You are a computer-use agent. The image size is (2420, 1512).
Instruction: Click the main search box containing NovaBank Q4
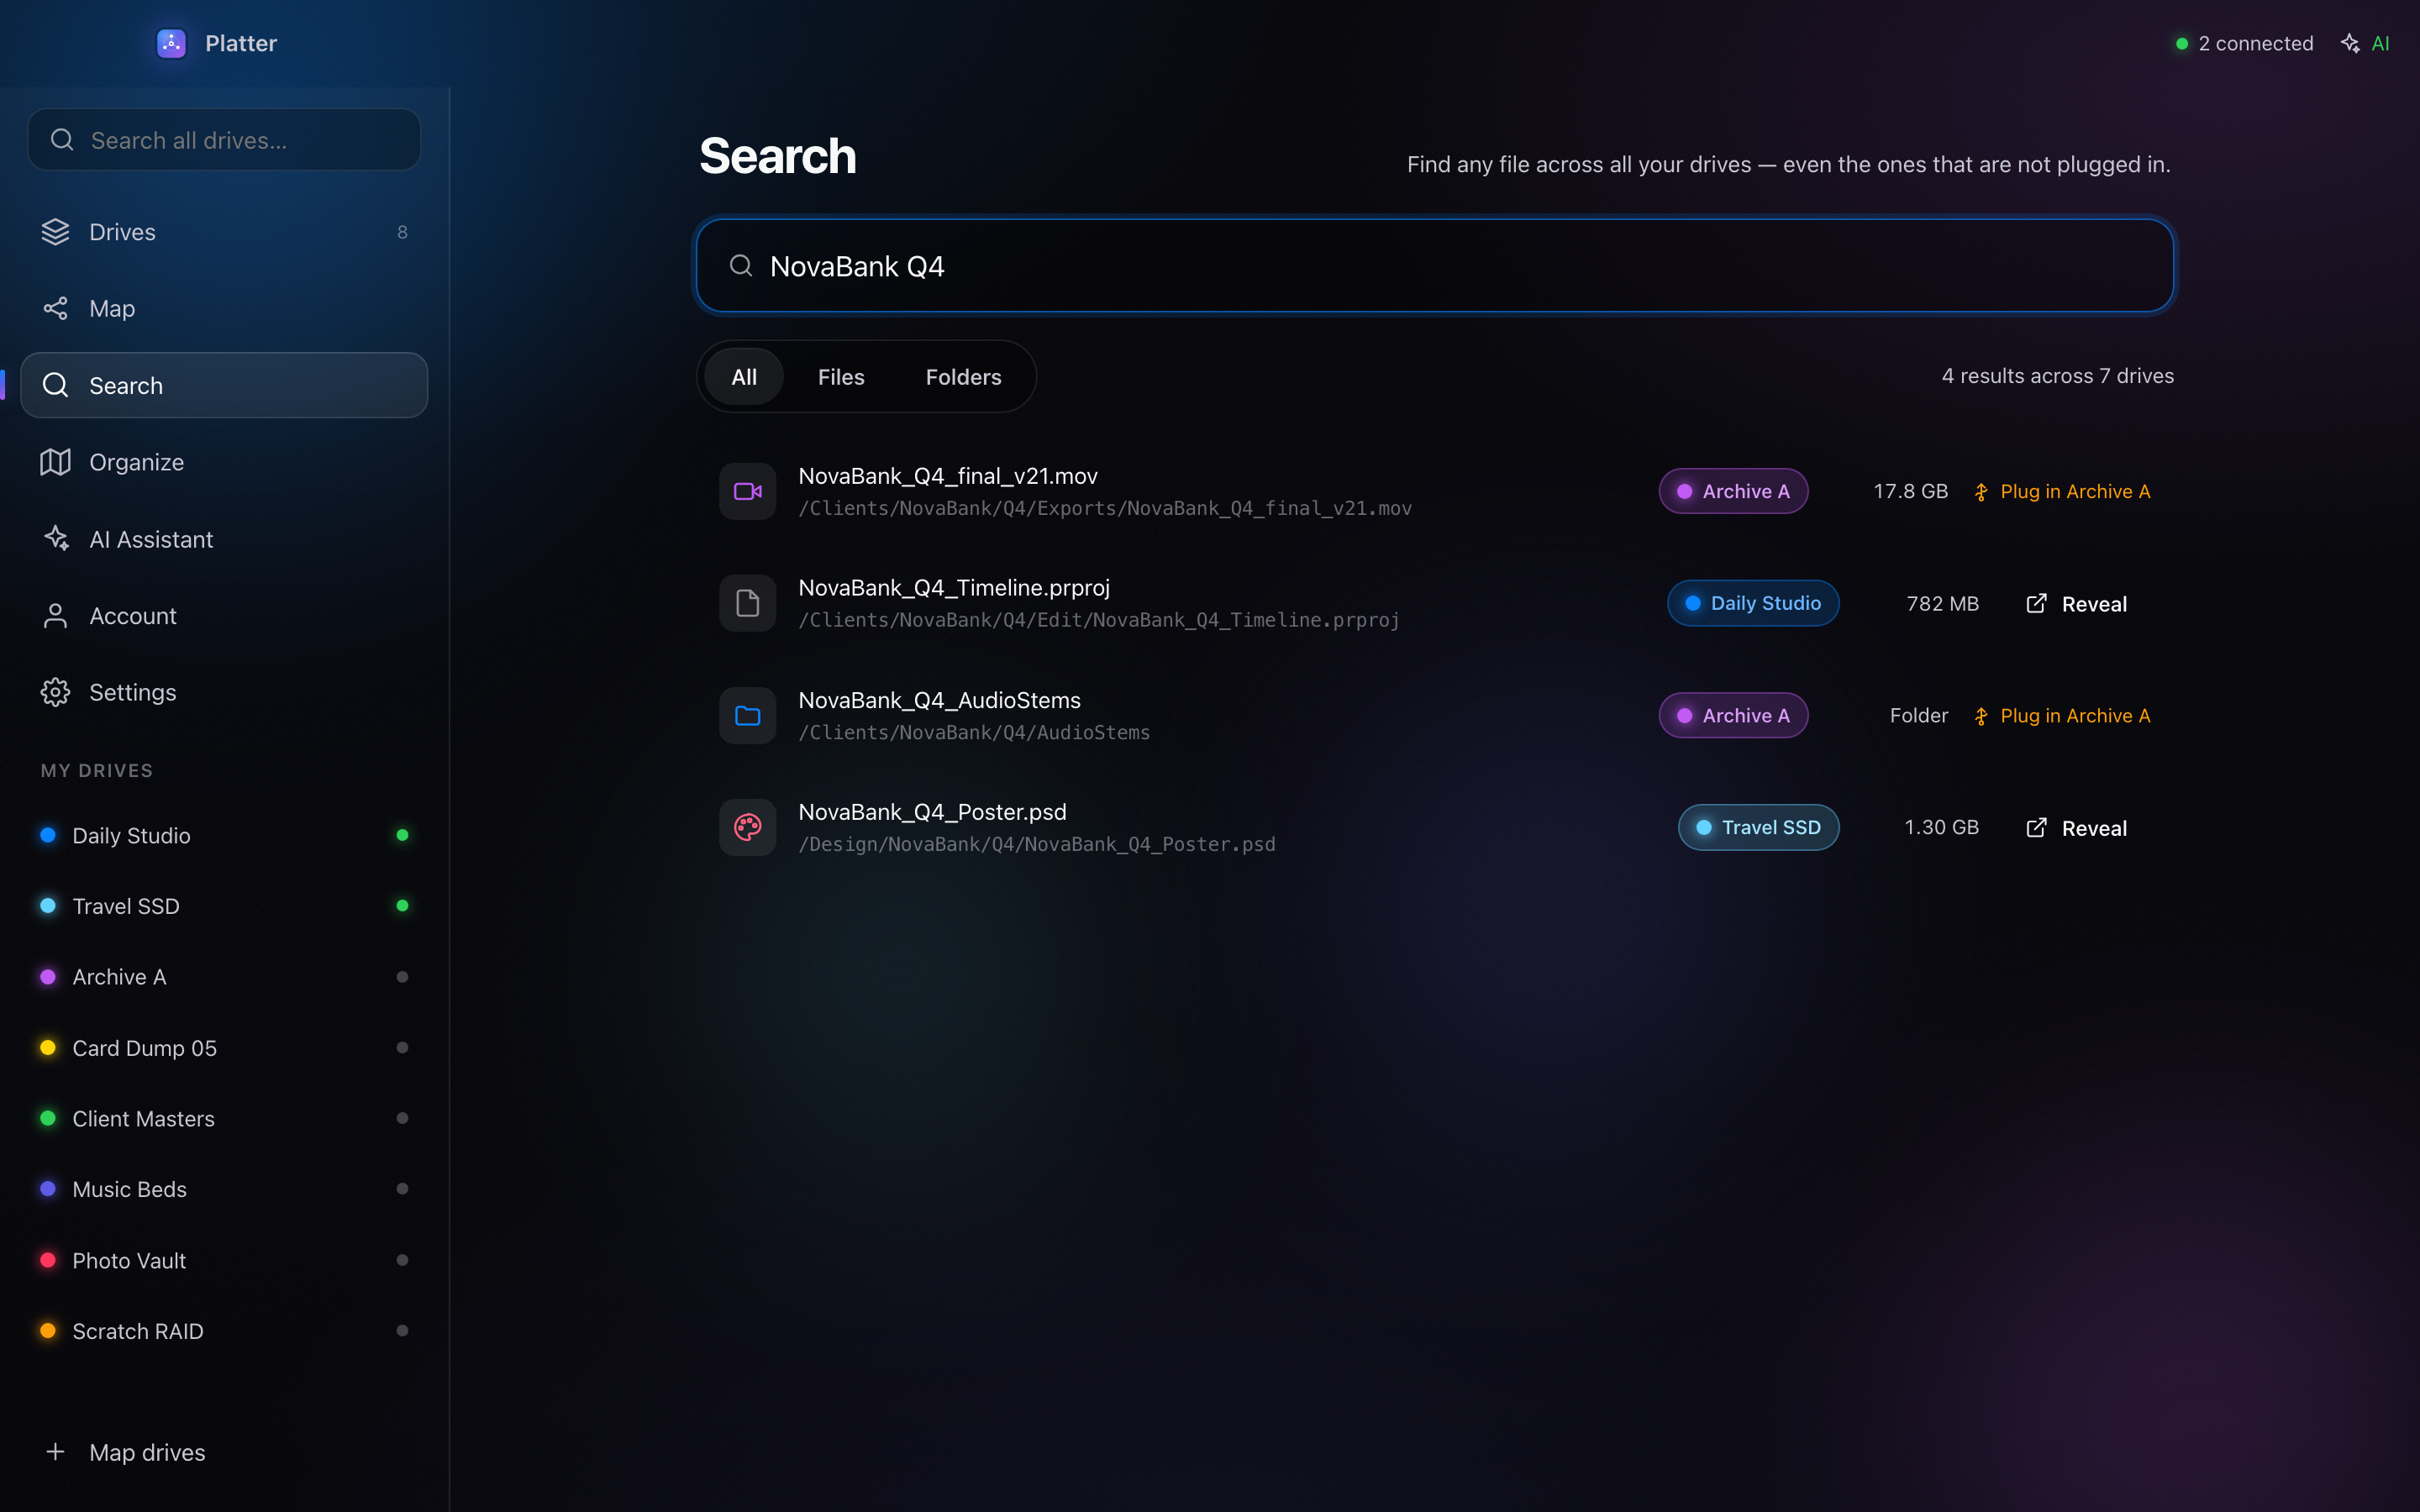(x=1435, y=266)
